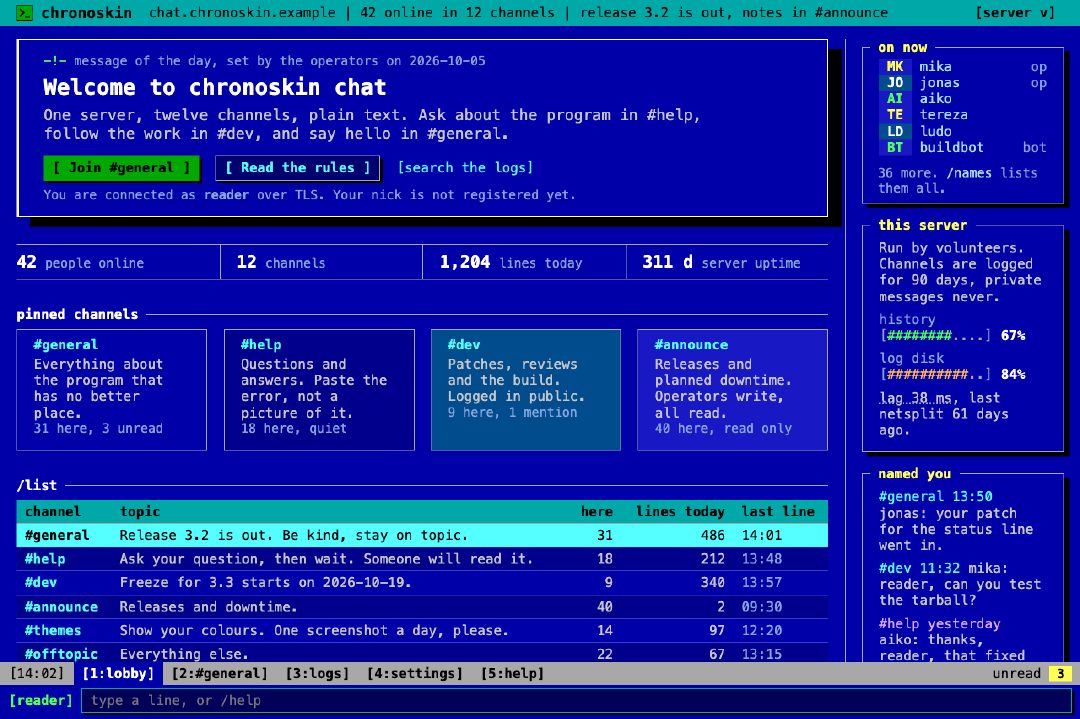
Task: Select the #help row in channel list
Action: (422, 559)
